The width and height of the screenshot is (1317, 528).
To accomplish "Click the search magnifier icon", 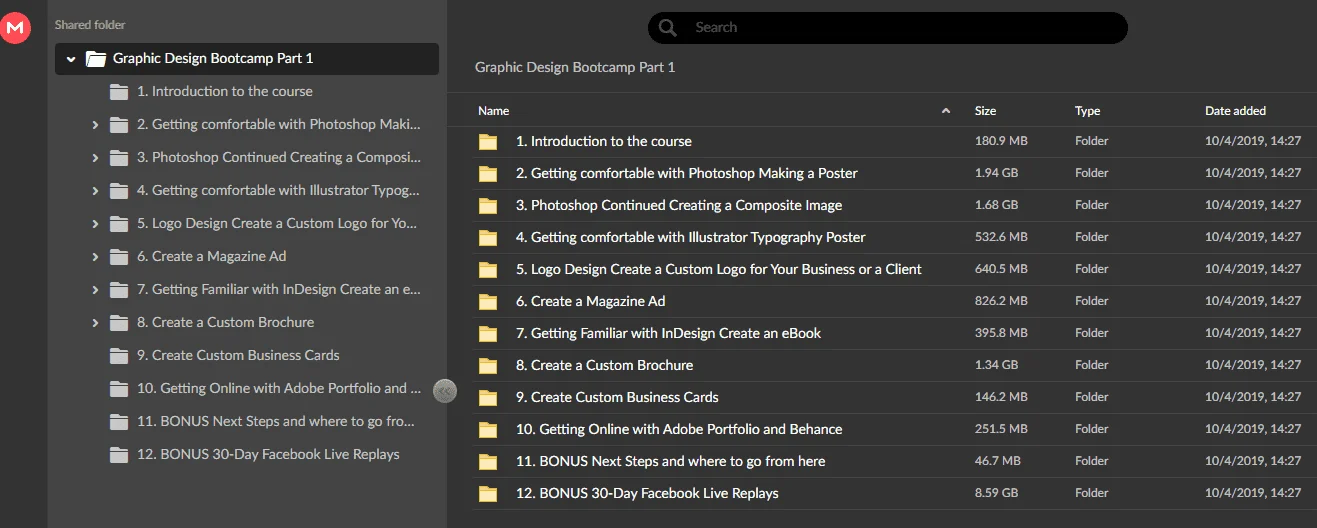I will point(667,28).
